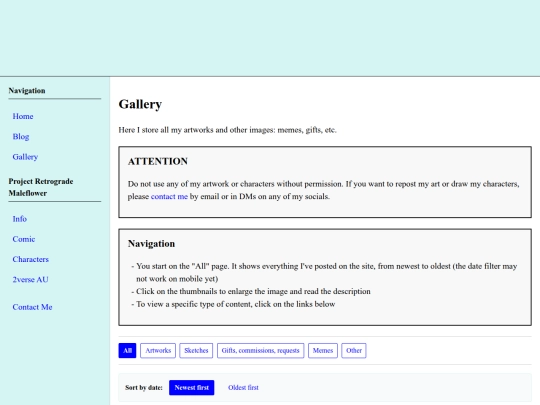
Task: Follow the 'contact me' link in ATTENTION box
Action: click(x=169, y=197)
